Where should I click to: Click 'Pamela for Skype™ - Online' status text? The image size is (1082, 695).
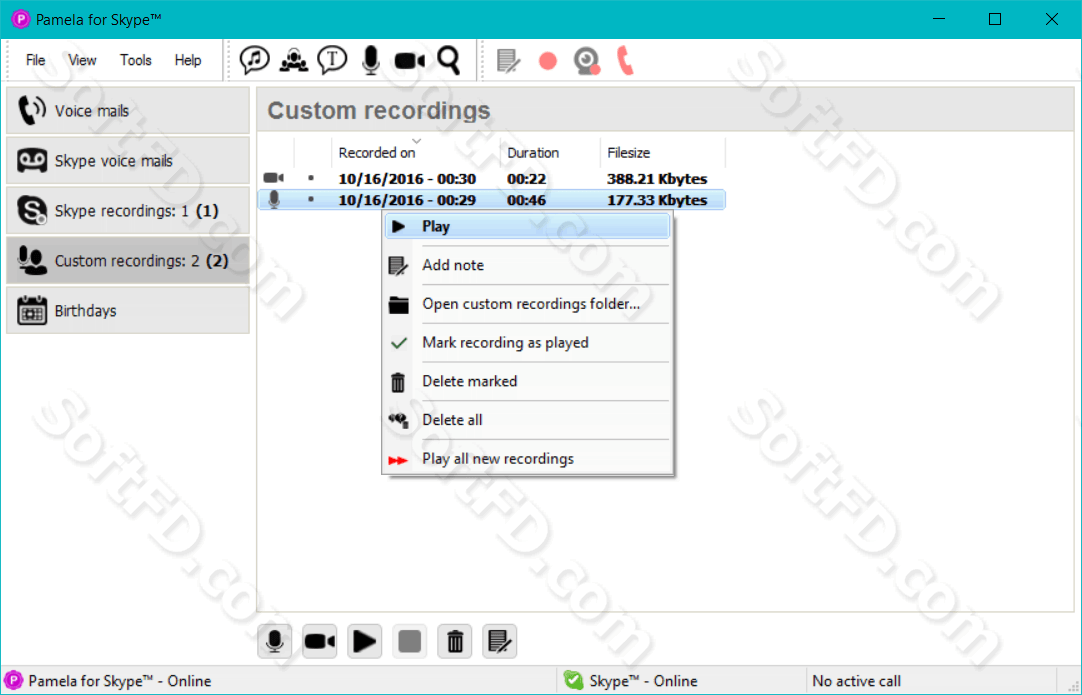click(x=120, y=681)
